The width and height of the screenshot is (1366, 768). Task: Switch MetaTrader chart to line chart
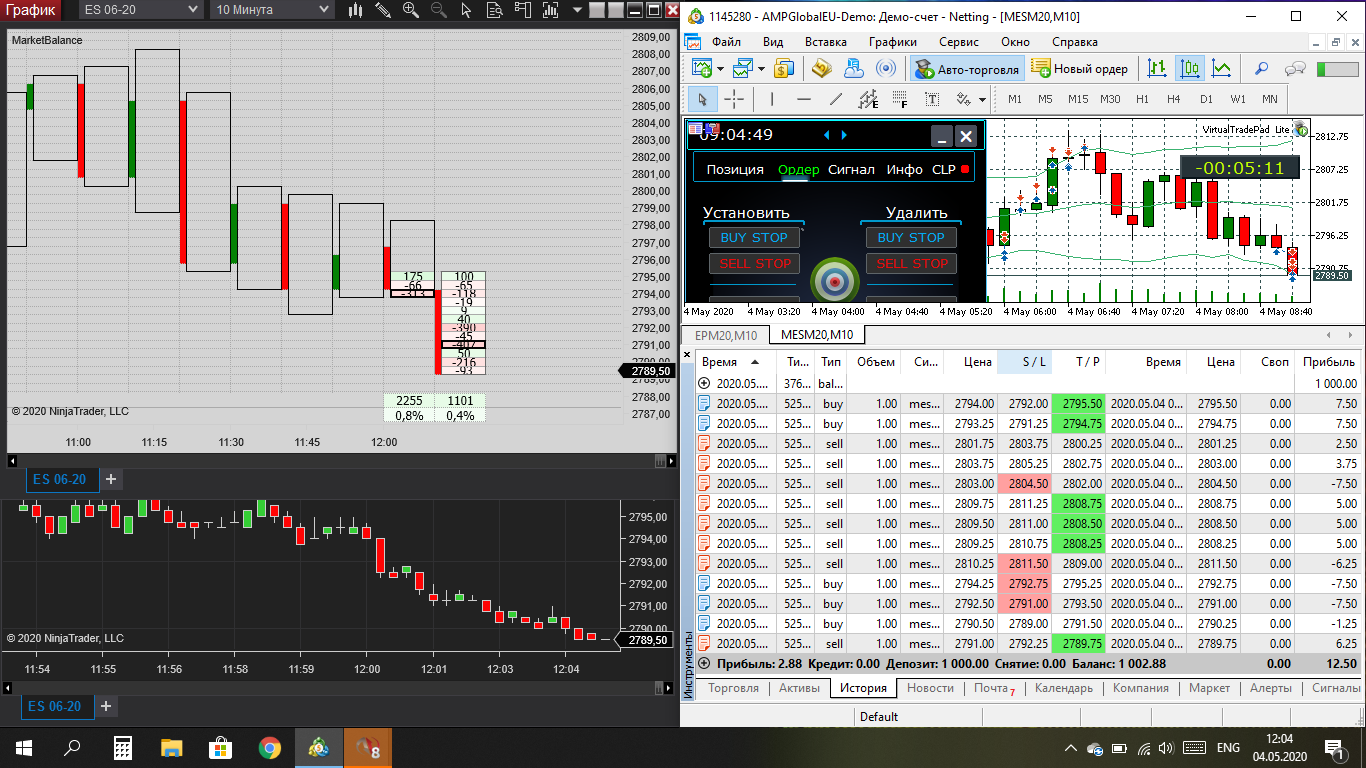click(1222, 68)
